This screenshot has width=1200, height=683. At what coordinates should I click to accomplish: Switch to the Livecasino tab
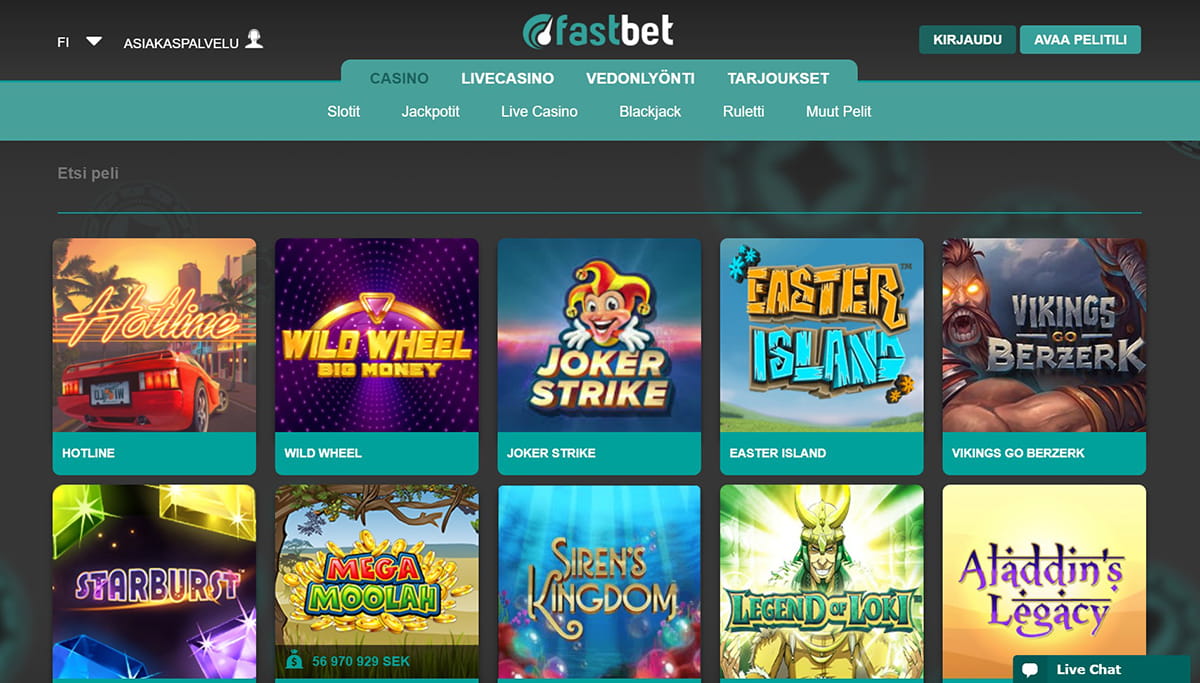click(507, 78)
